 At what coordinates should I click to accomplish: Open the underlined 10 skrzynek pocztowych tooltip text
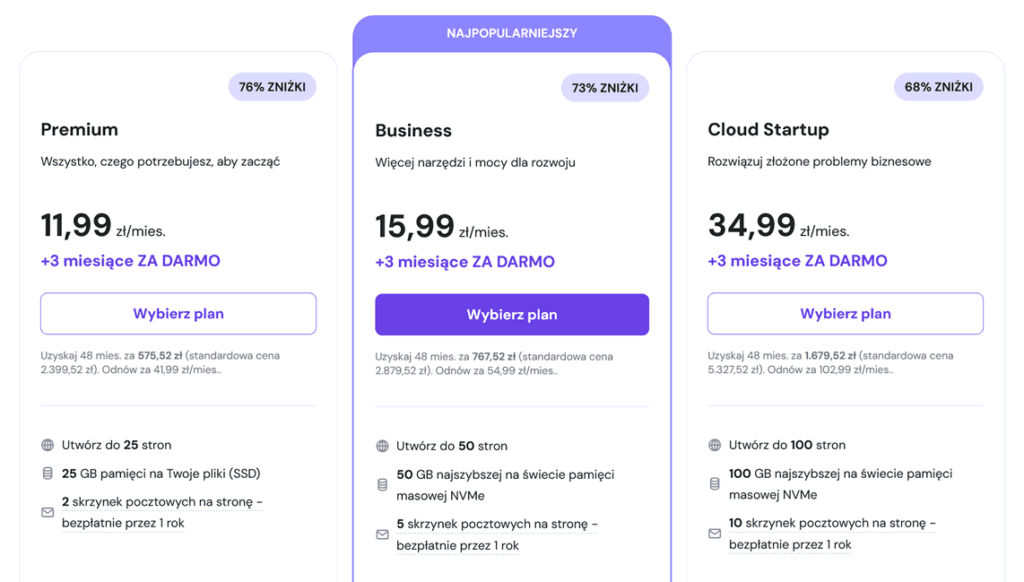(832, 534)
